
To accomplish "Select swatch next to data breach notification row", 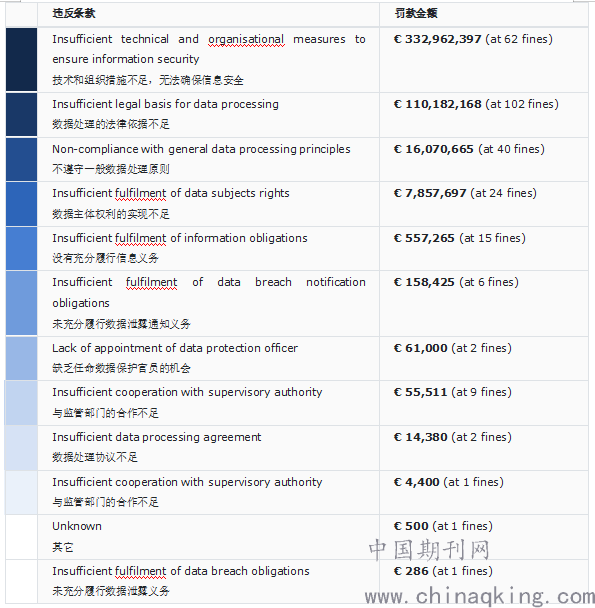I will click(x=21, y=303).
